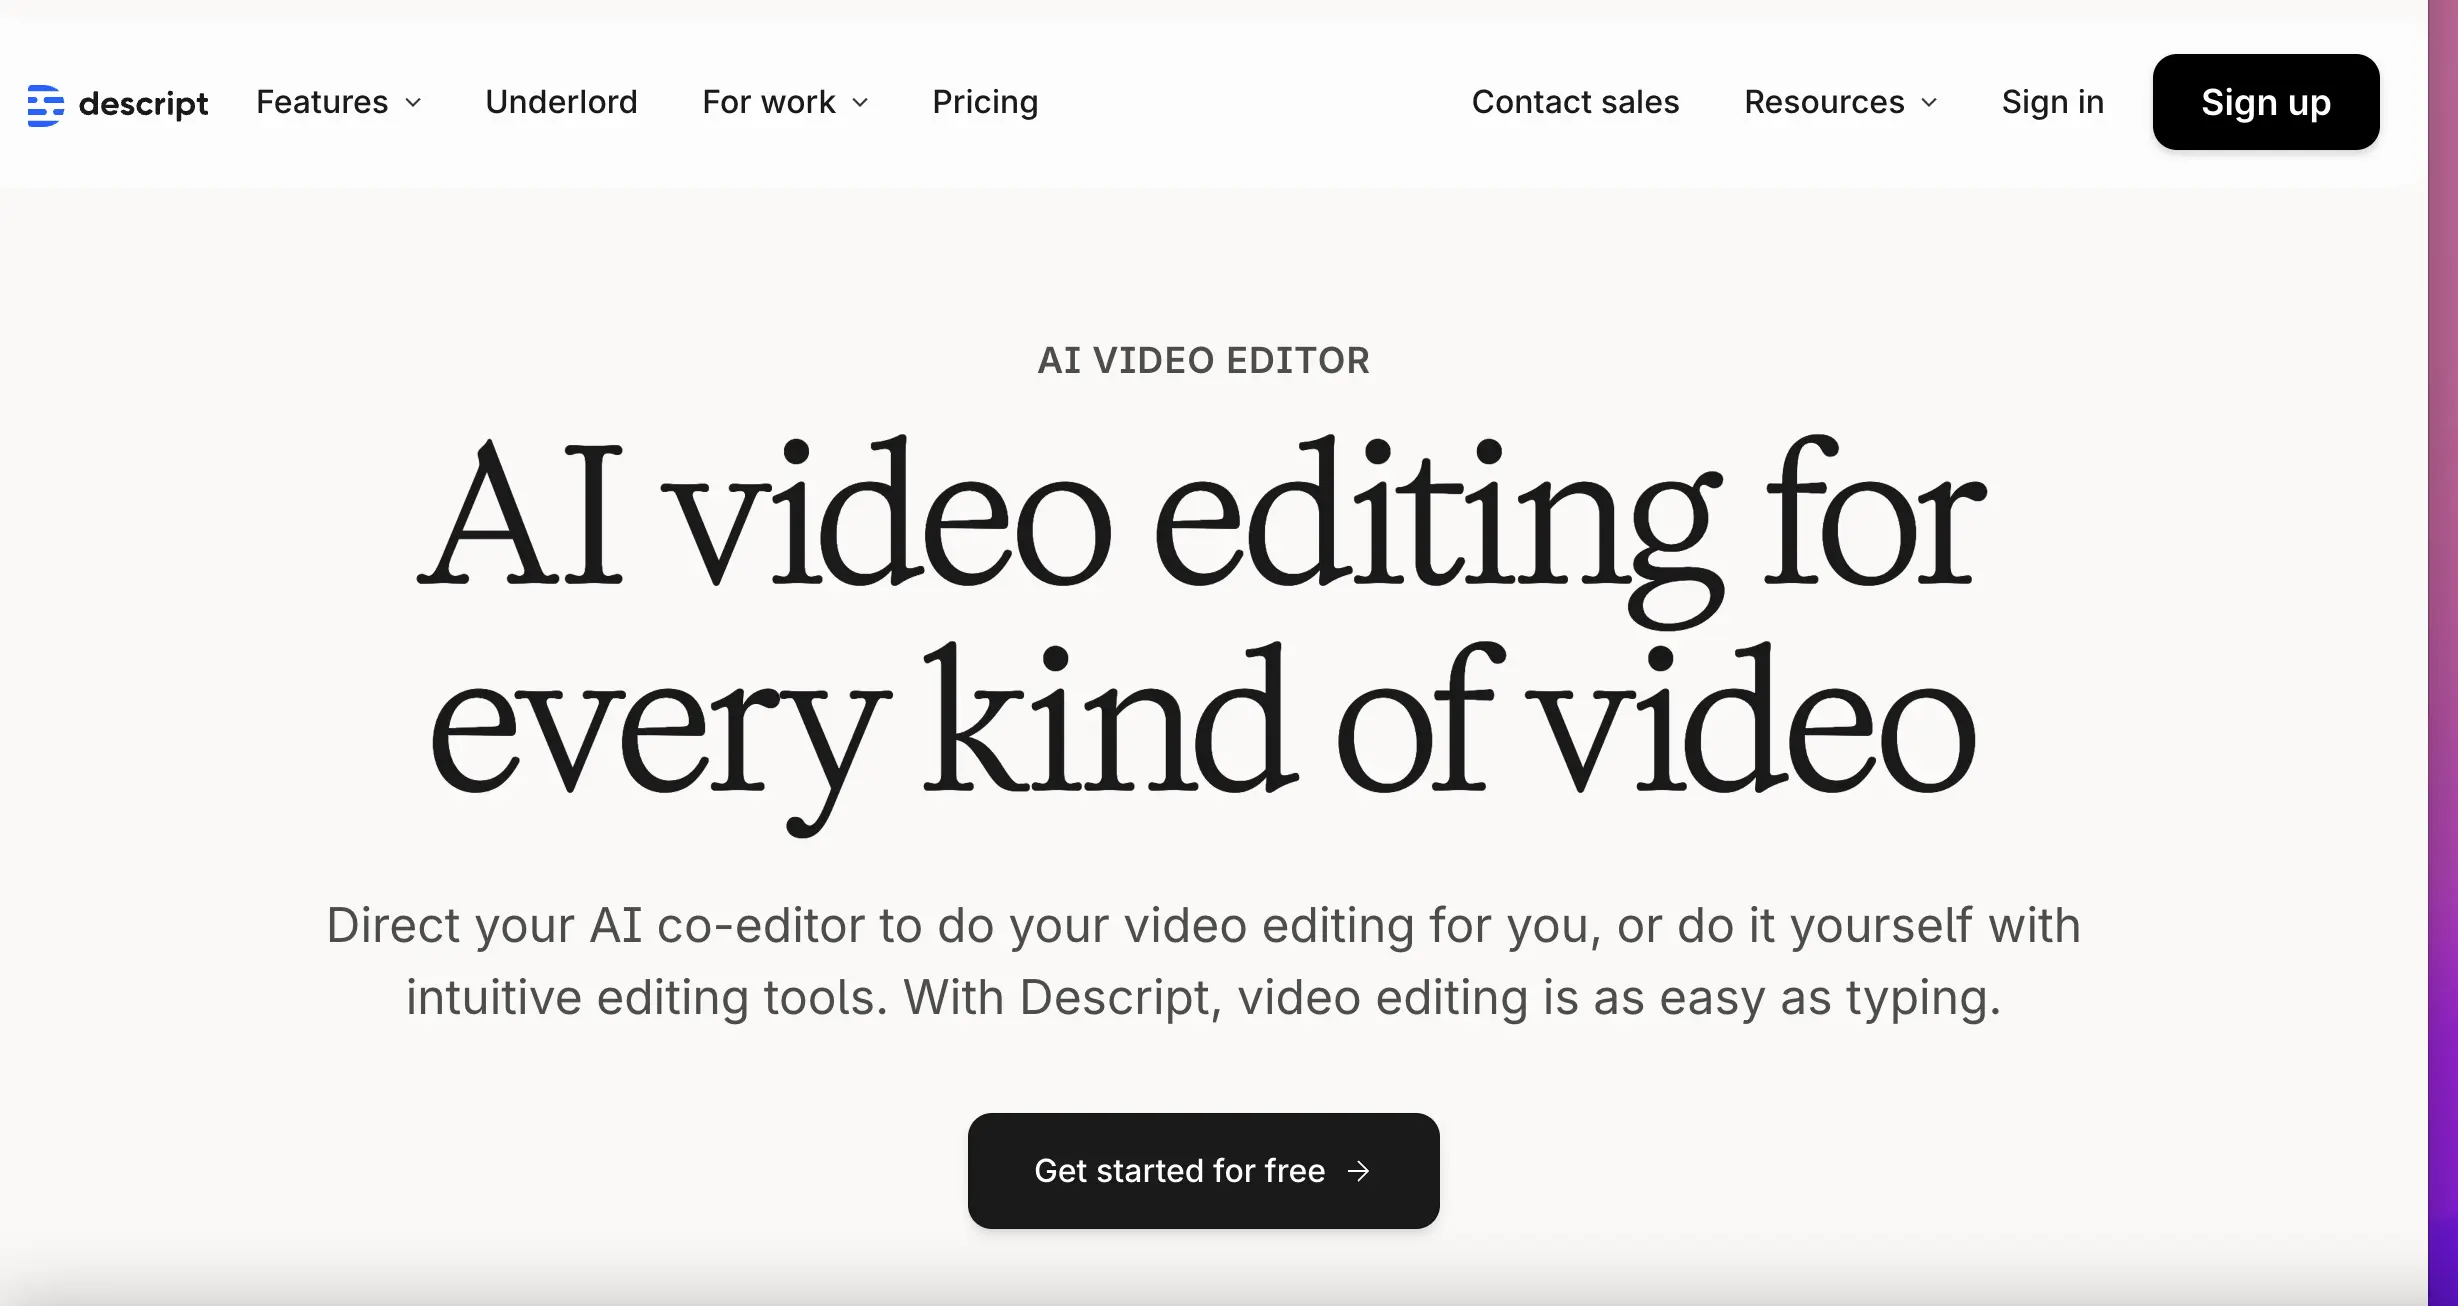Open the Features menu
This screenshot has height=1306, width=2458.
pos(322,102)
